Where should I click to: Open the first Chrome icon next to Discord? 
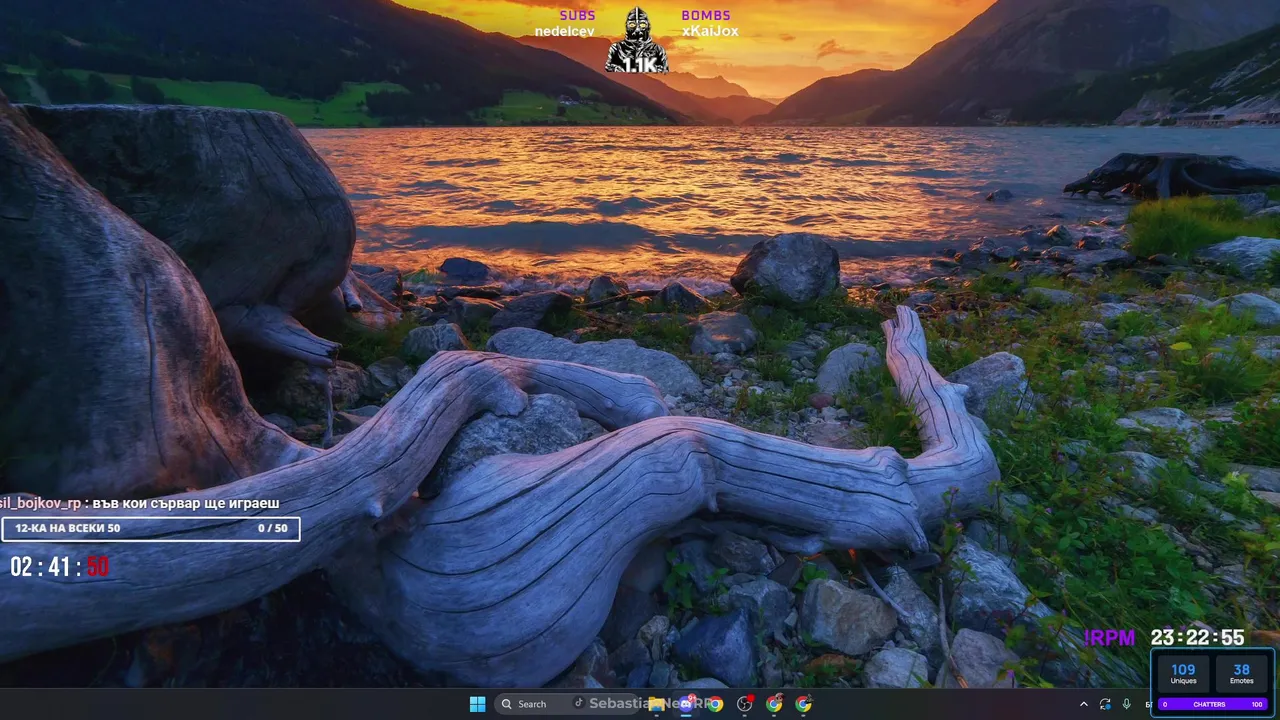coord(715,704)
